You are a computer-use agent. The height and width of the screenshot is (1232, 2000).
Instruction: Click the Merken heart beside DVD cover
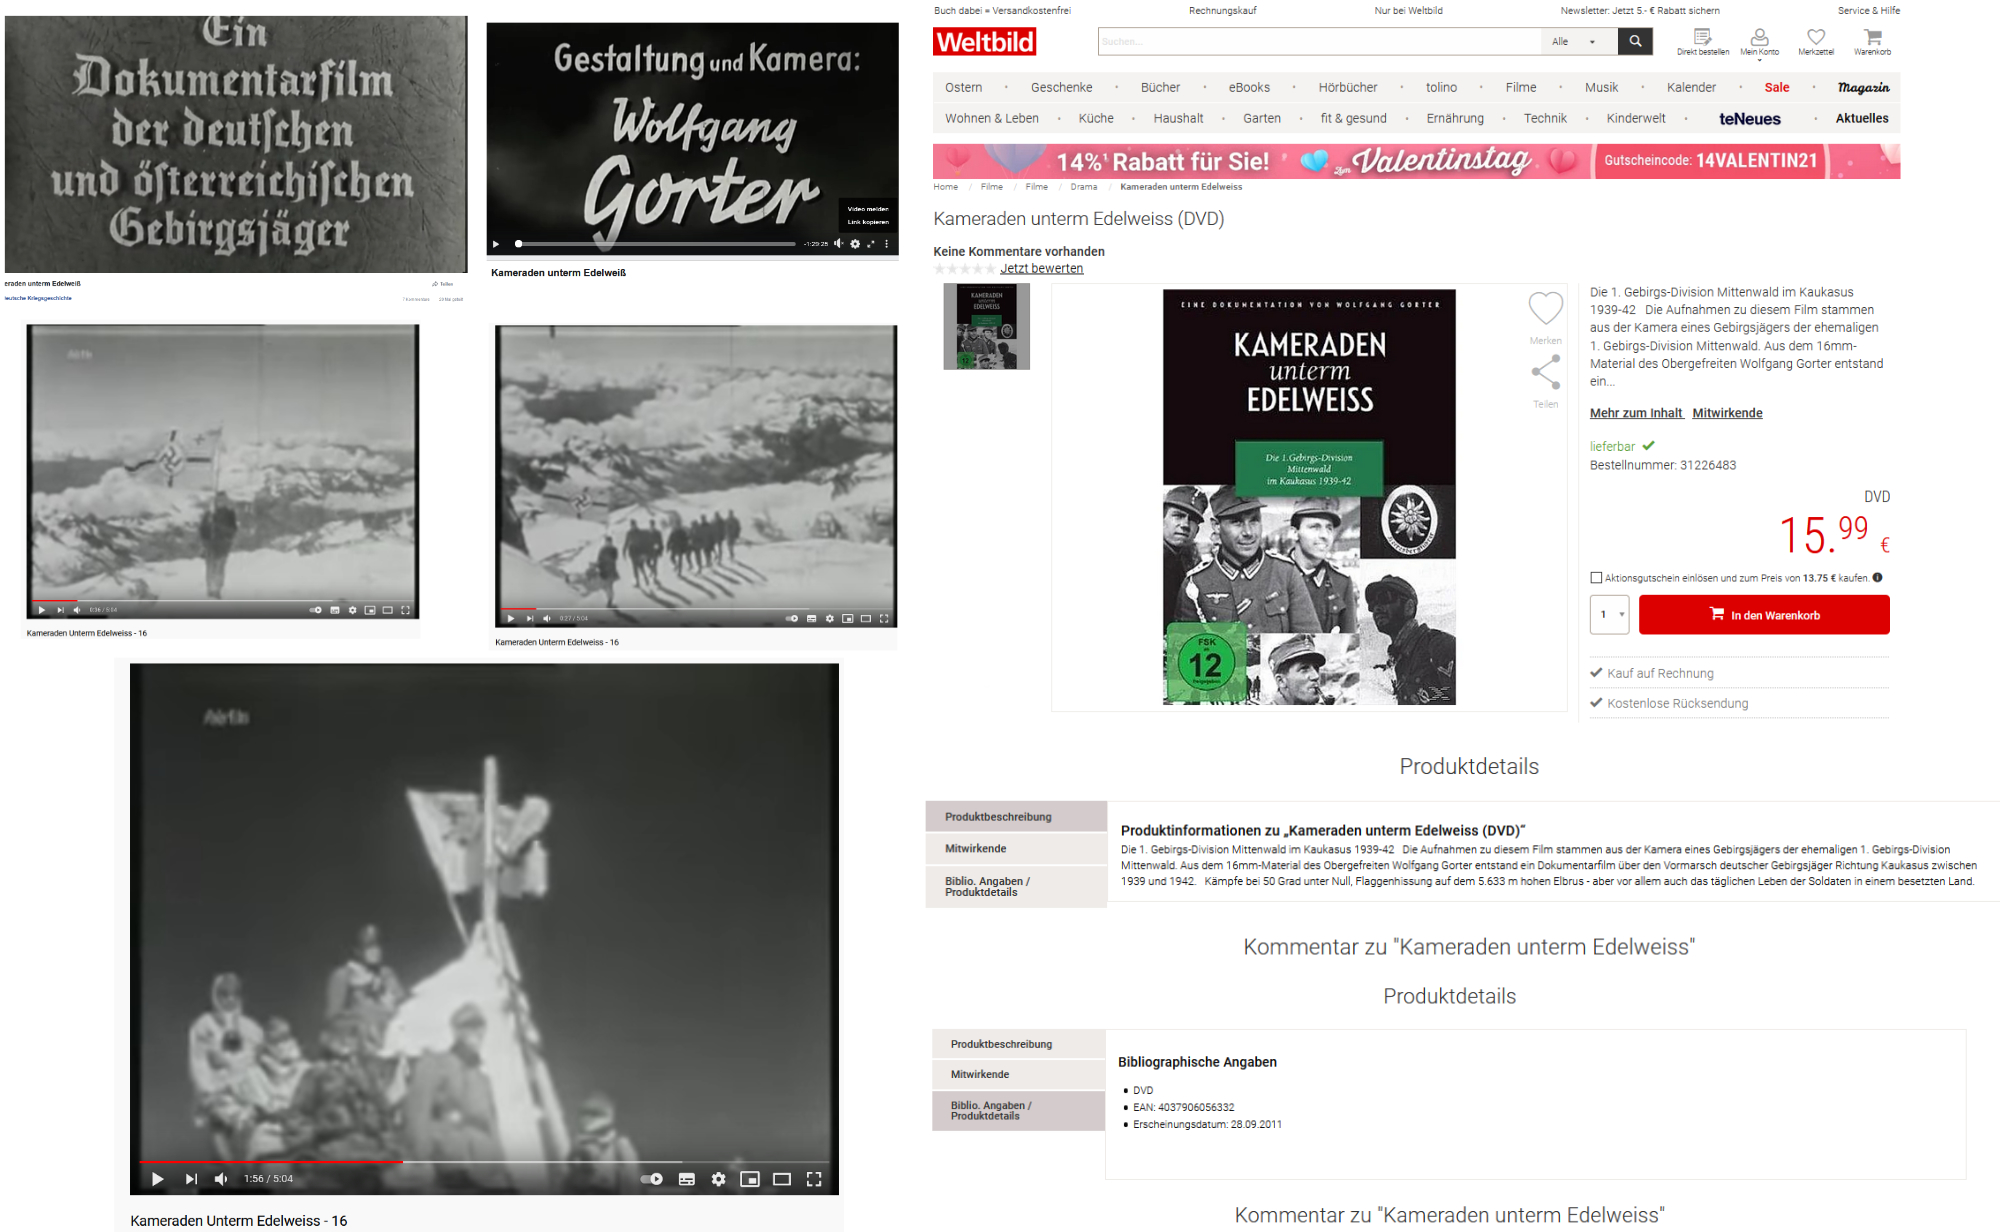click(1545, 308)
